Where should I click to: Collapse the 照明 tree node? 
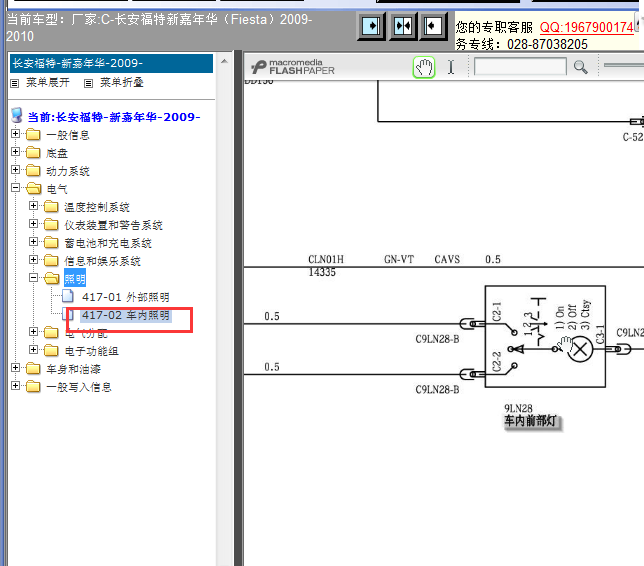[x=34, y=278]
